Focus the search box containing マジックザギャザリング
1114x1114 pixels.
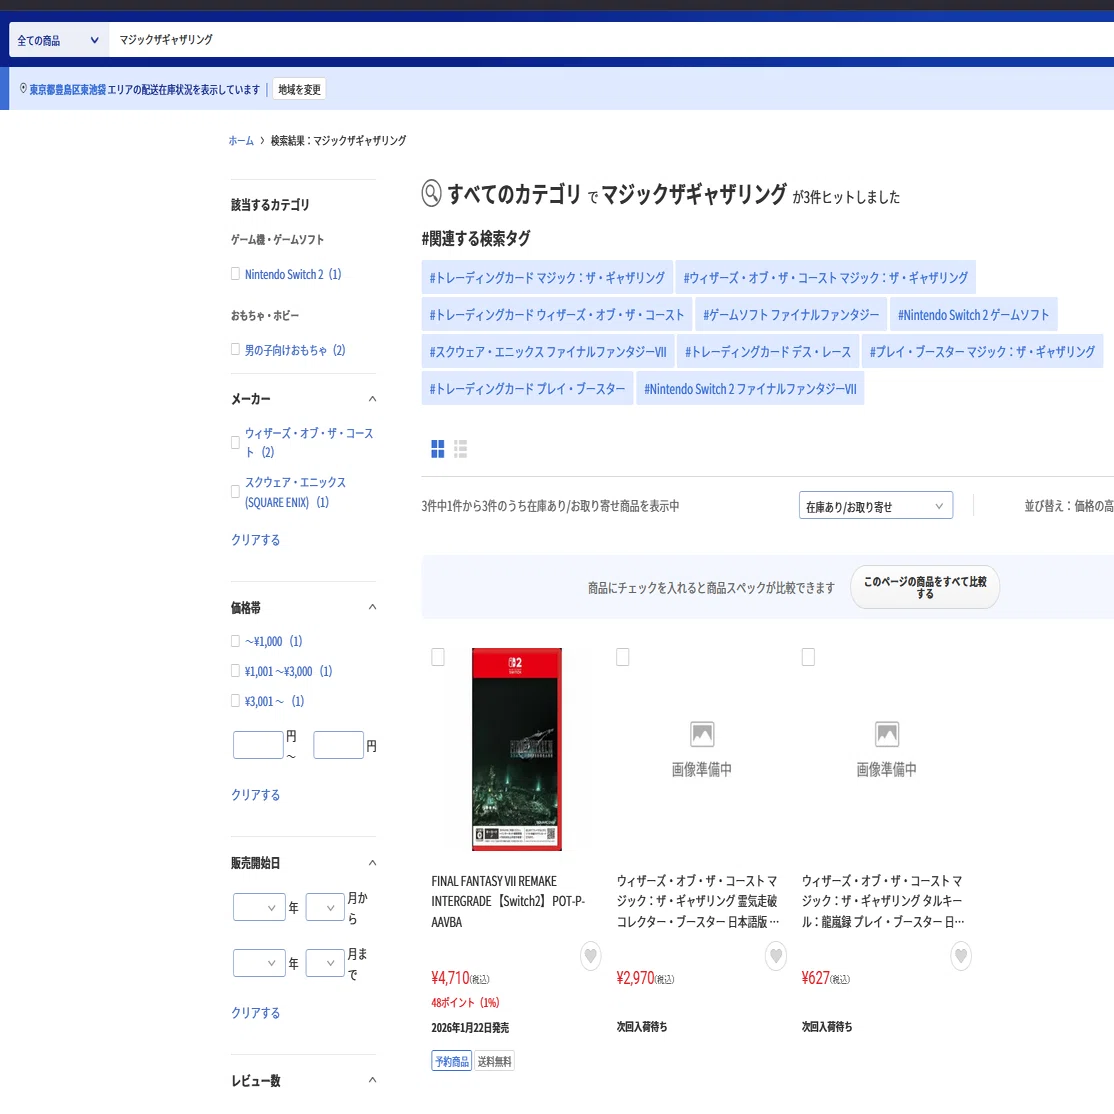point(611,40)
